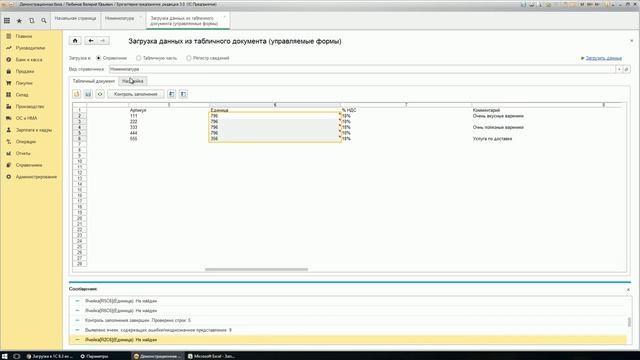This screenshot has width=640, height=360.
Task: Switch to the Настройка tab
Action: tap(133, 81)
